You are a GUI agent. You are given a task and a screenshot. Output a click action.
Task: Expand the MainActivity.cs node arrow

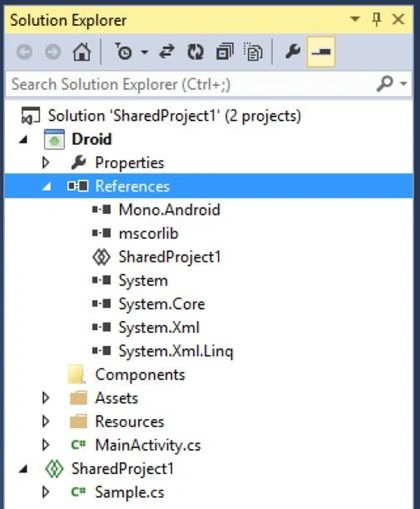(46, 445)
